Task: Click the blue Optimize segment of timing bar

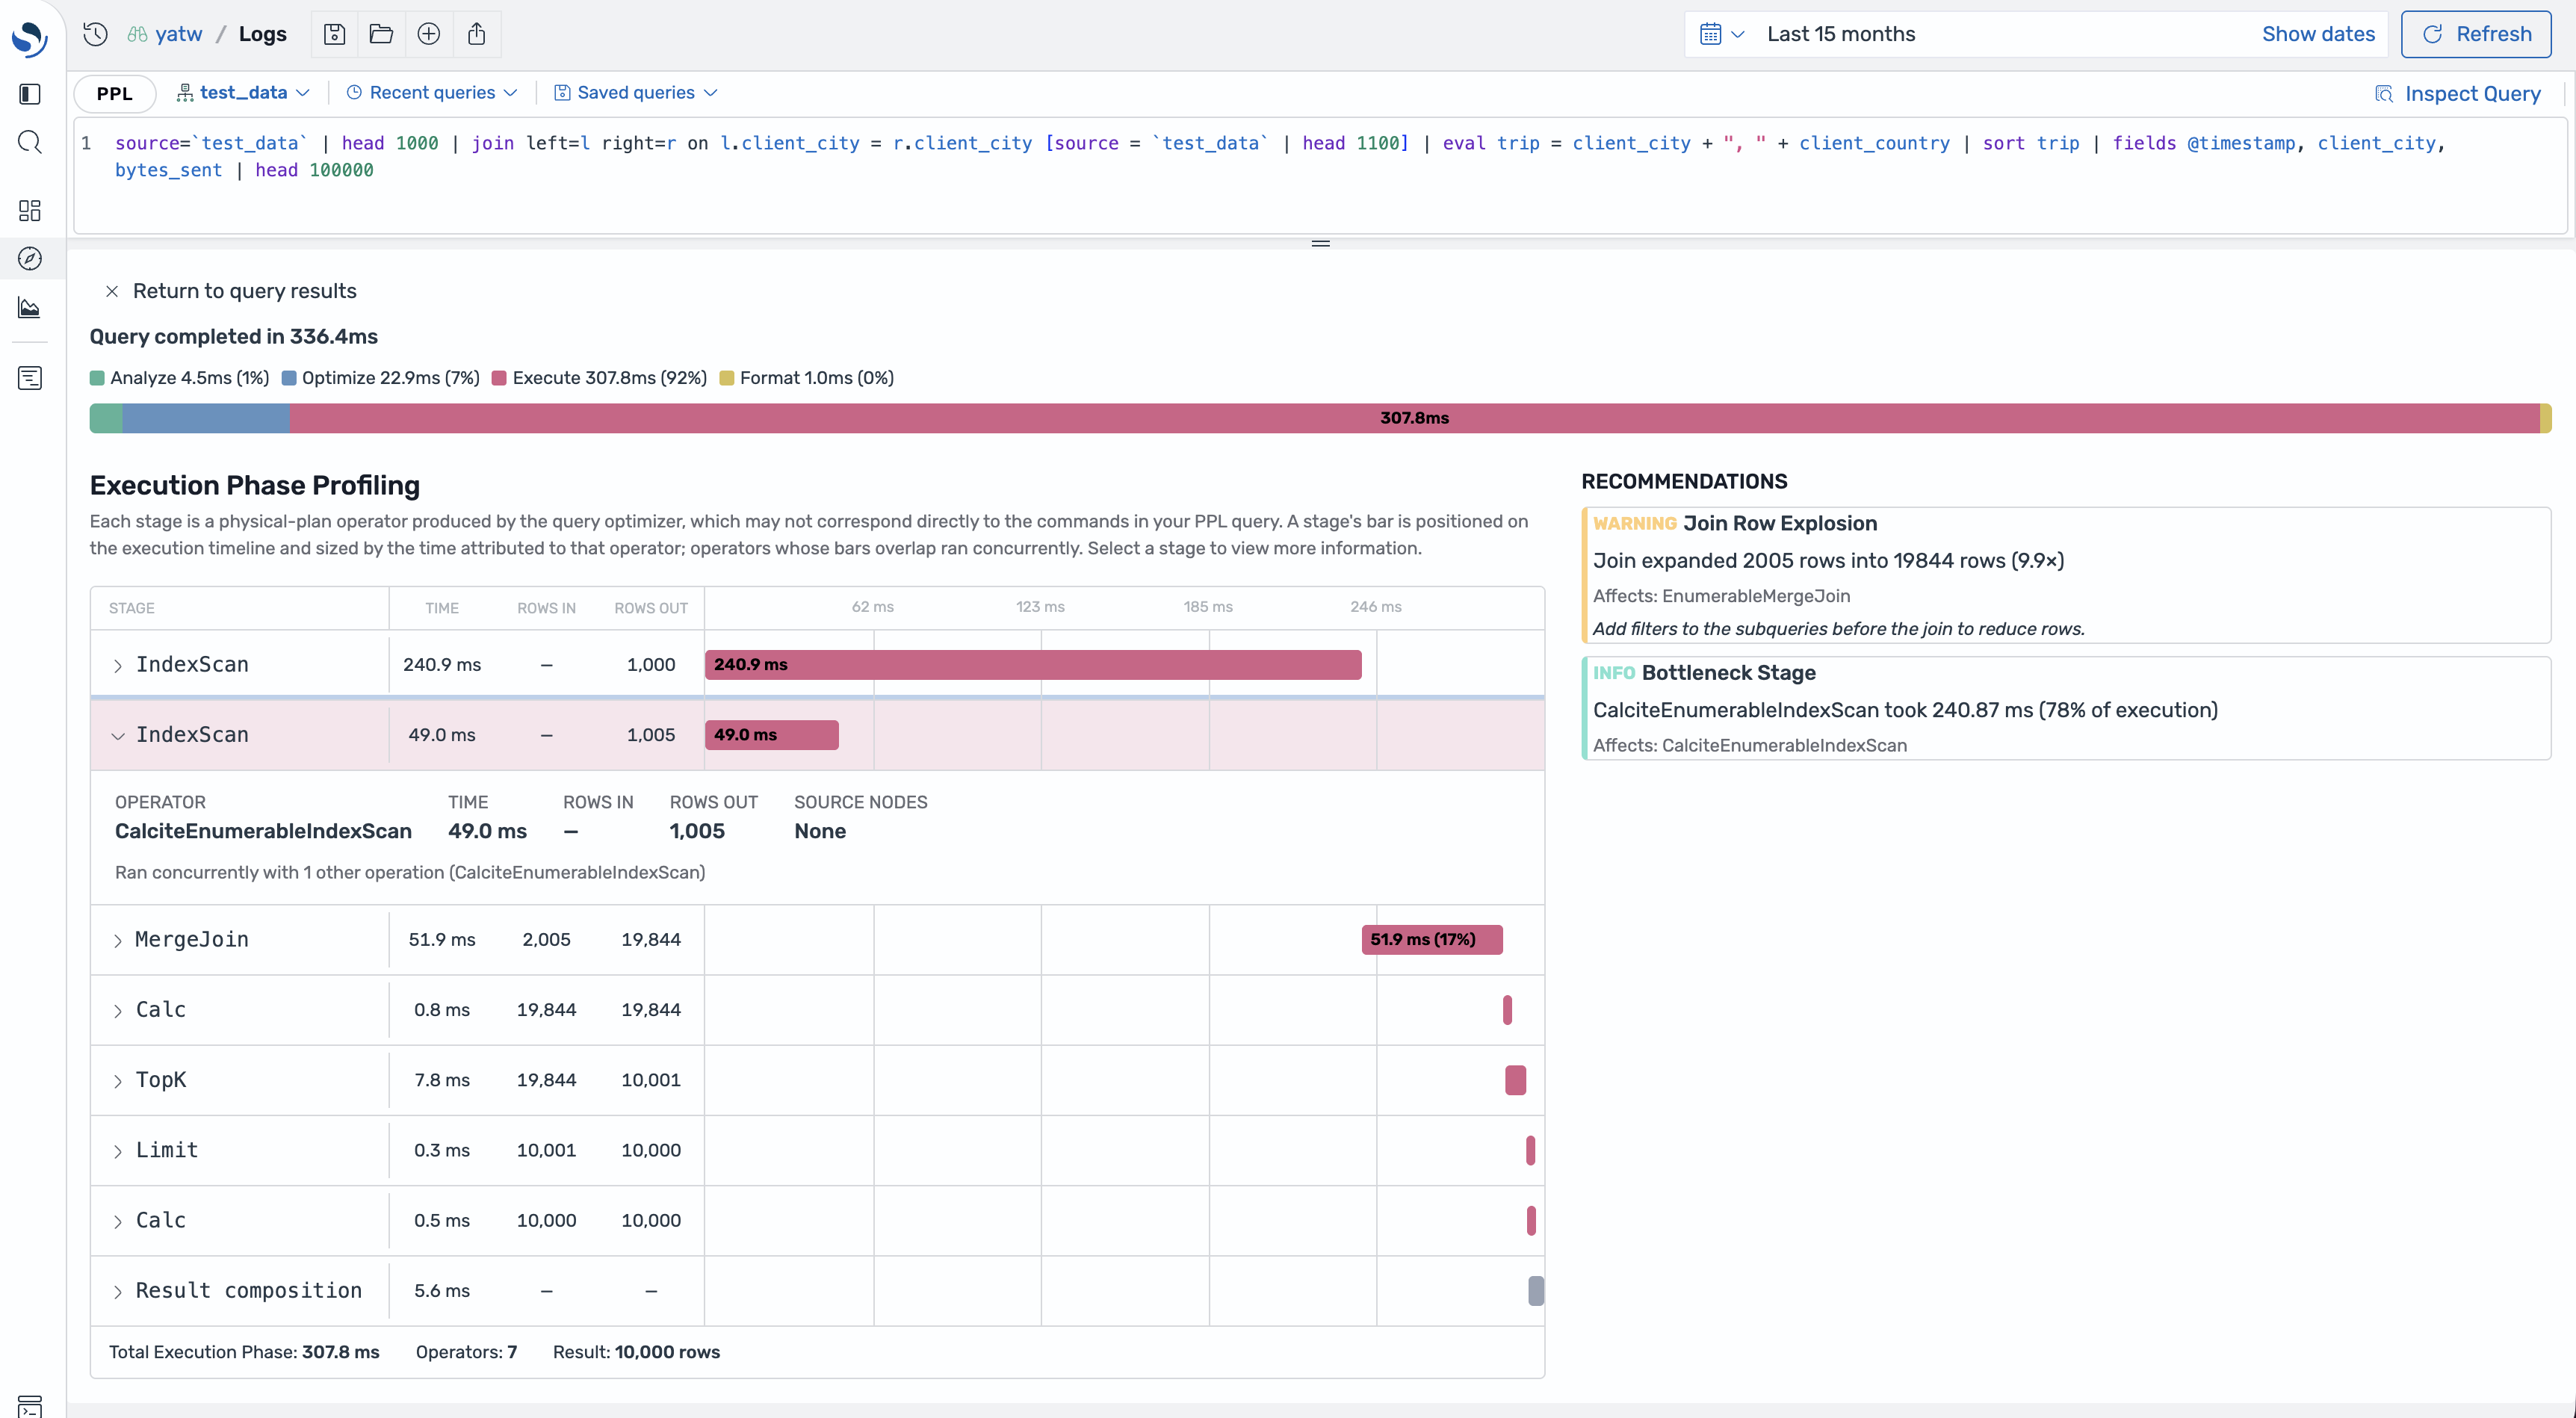Action: click(x=206, y=418)
